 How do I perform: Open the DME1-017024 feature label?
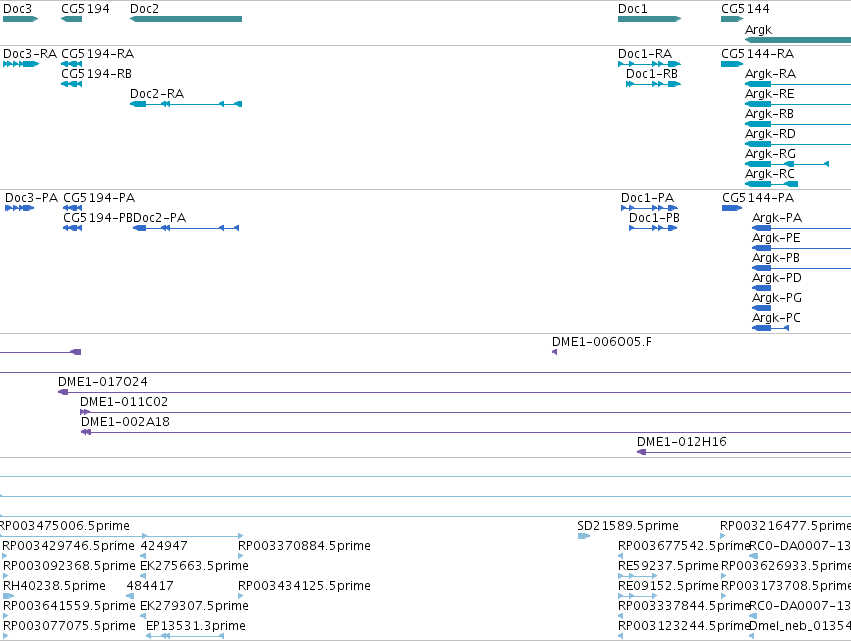click(103, 382)
